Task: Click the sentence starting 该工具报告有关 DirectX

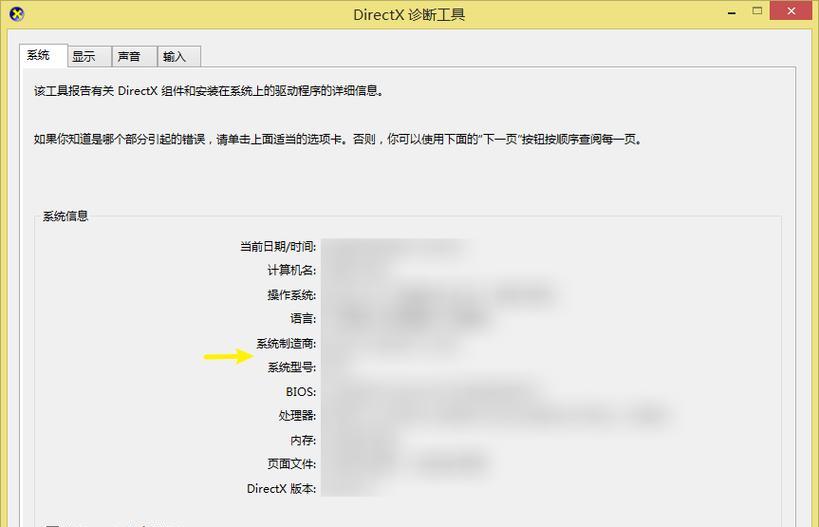Action: pos(209,91)
